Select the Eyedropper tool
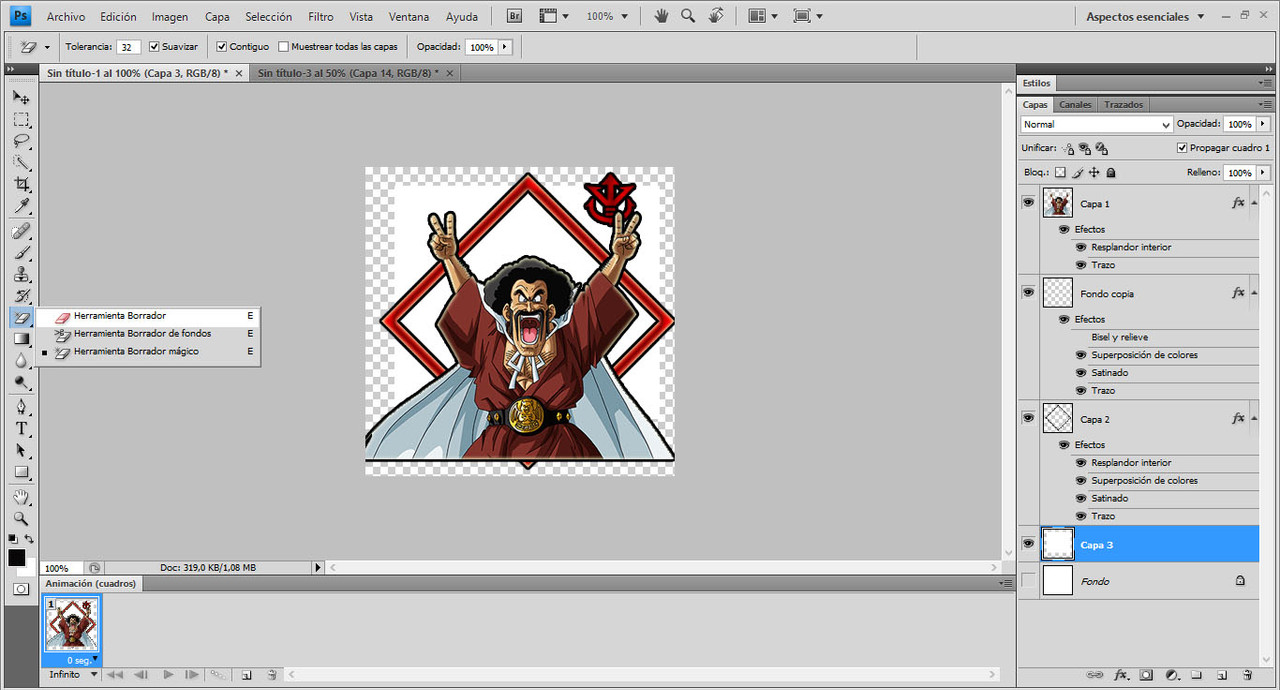Image resolution: width=1280 pixels, height=690 pixels. tap(21, 207)
